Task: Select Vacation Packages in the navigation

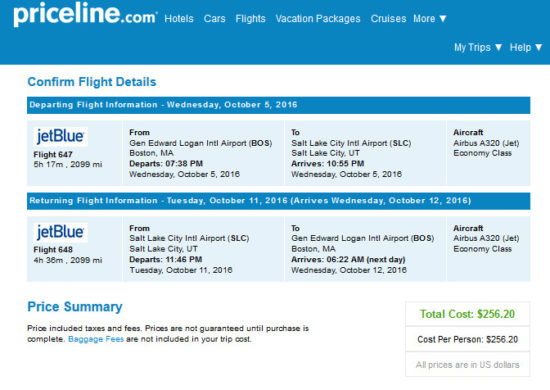Action: point(318,19)
